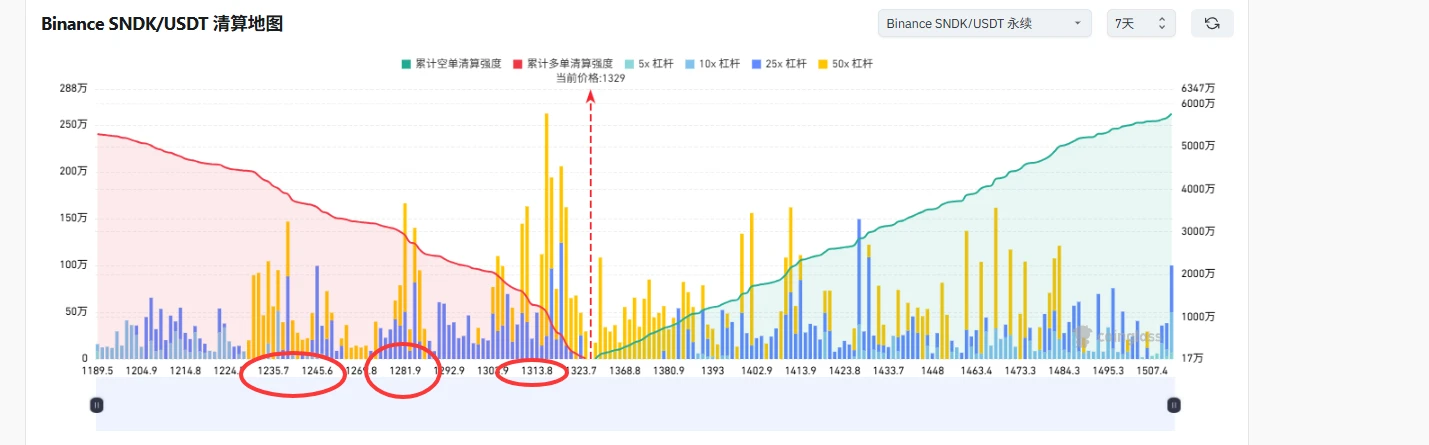Click the 1484.3 x-axis label
1429x445 pixels.
pos(1064,371)
